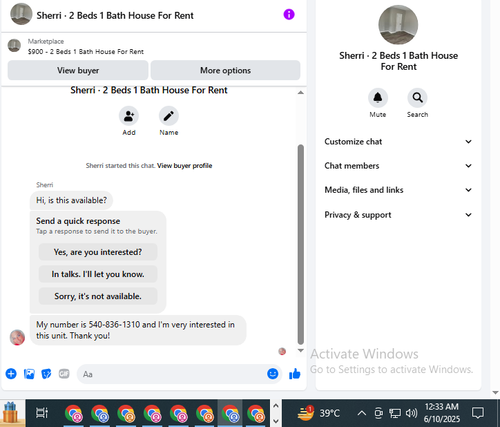Open volume speaker tray icon
This screenshot has height=427, width=500.
[411, 413]
